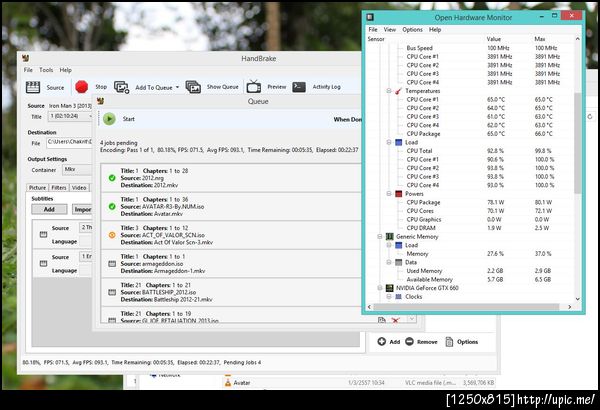Viewport: 600px width, 410px height.
Task: Click the HandBrake Source clapperboard icon
Action: tap(33, 87)
